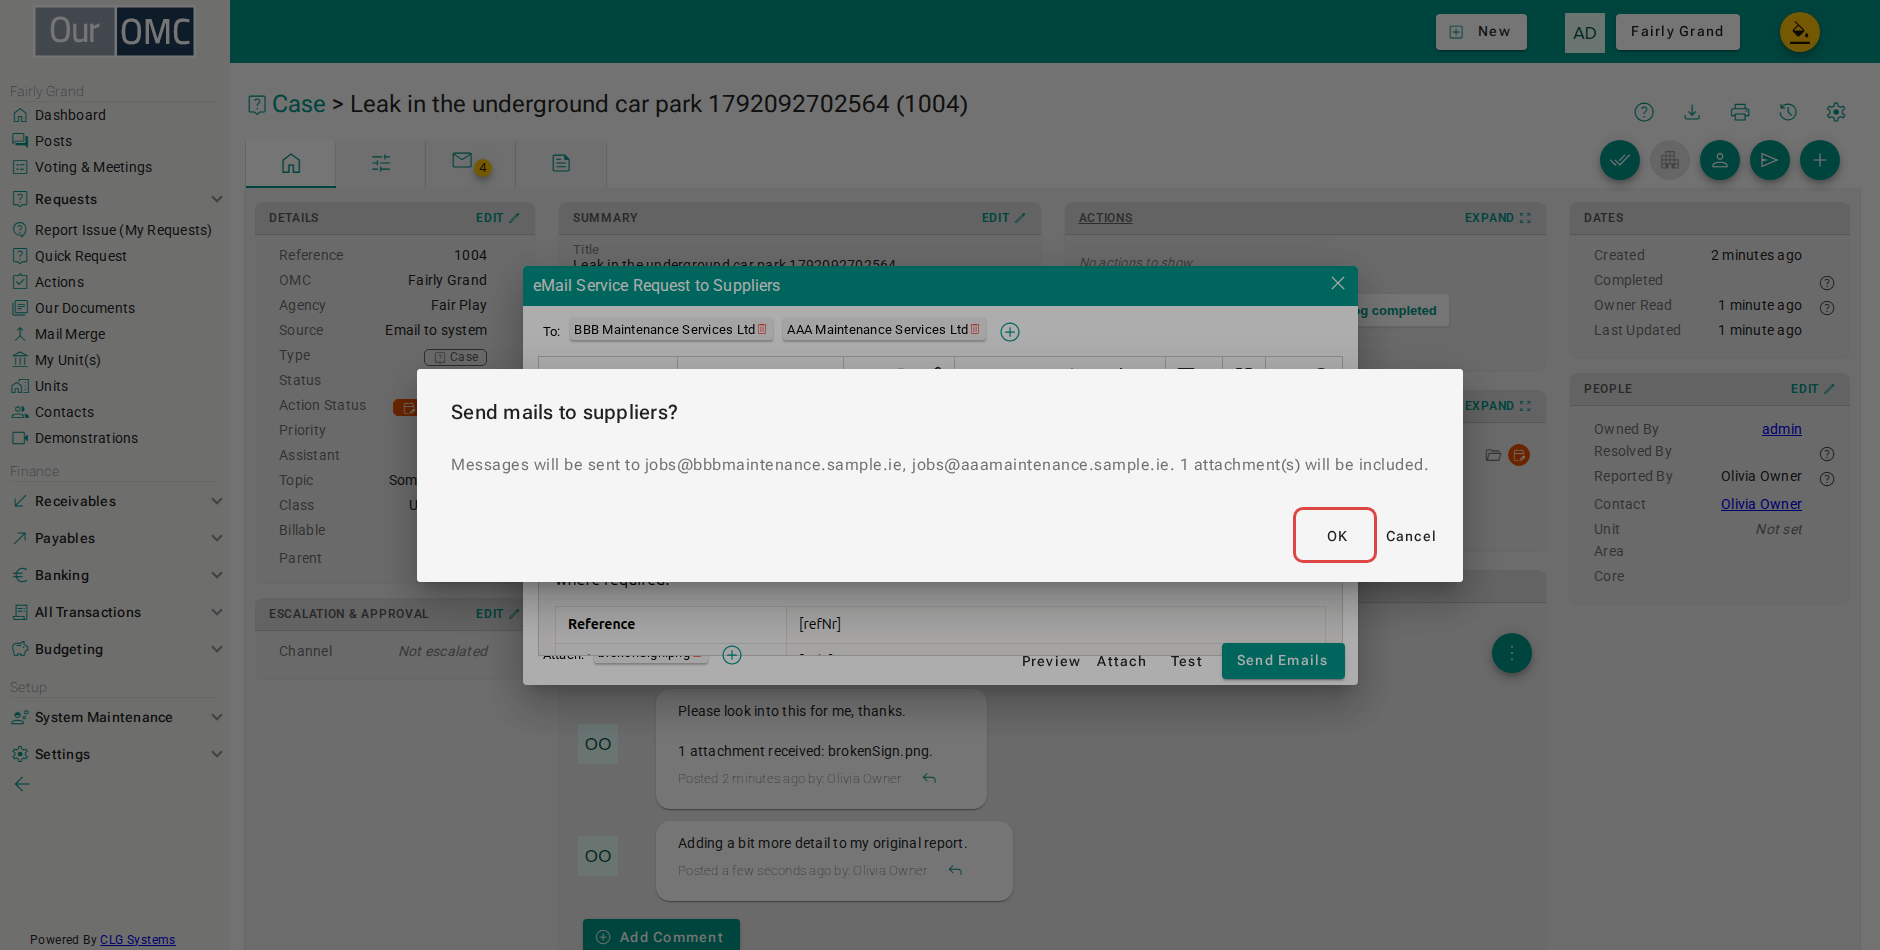Open the three-dot floating menu button
The height and width of the screenshot is (950, 1880).
point(1512,653)
